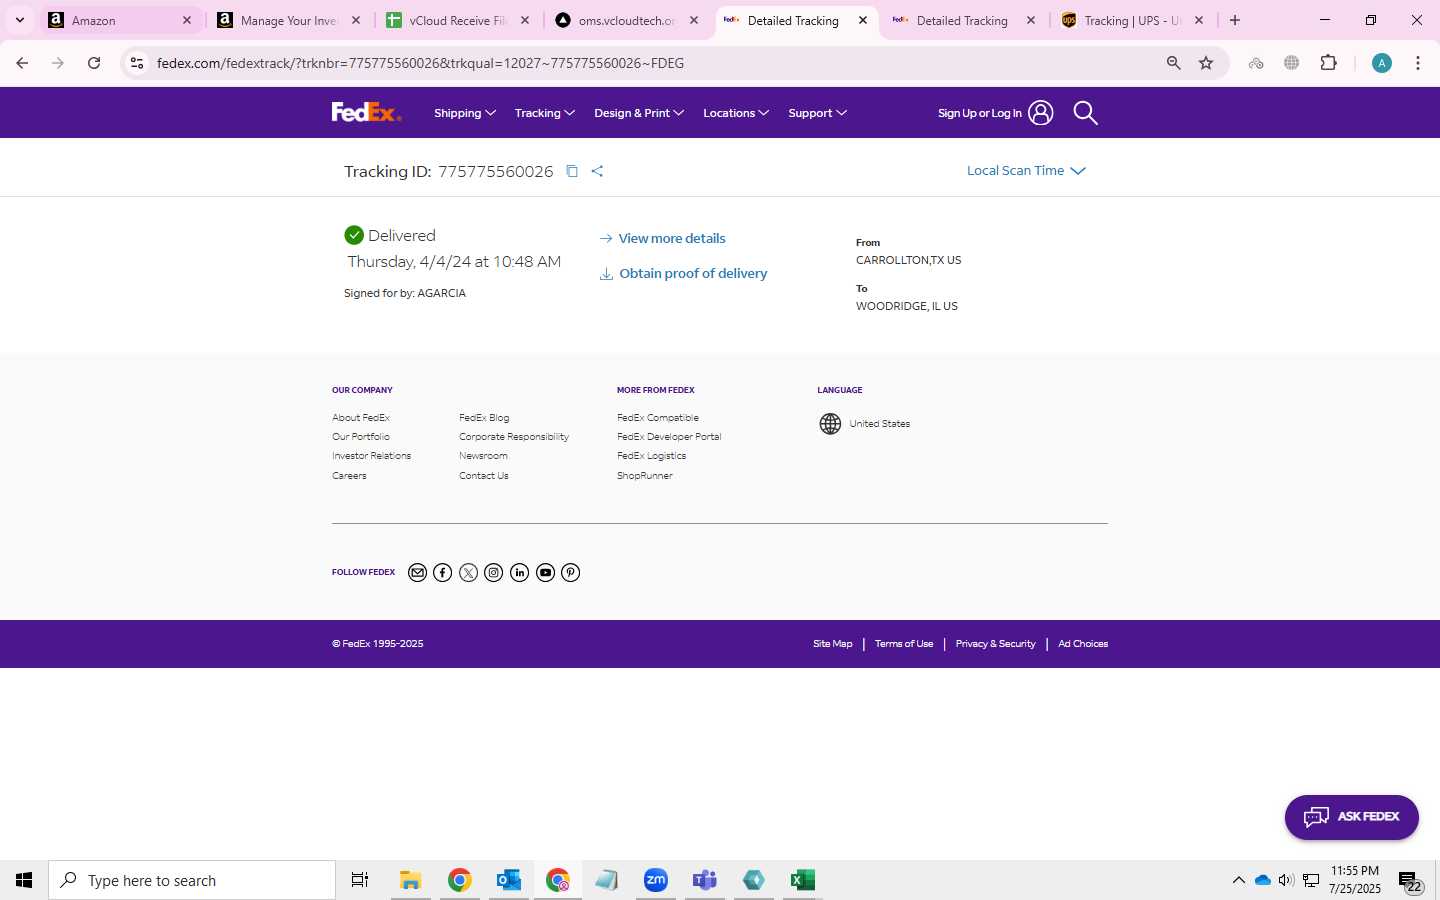Open Privacy & Security link
1440x900 pixels.
pyautogui.click(x=995, y=644)
